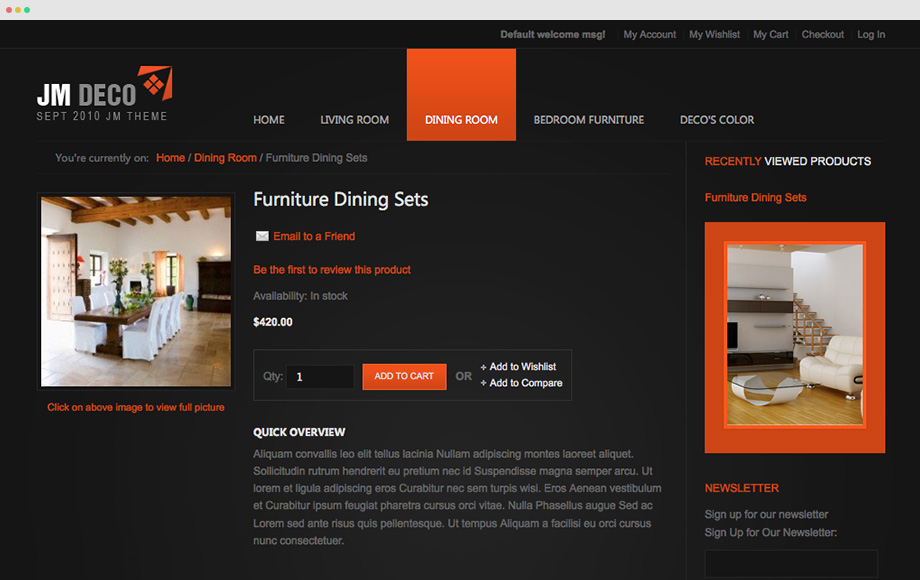
Task: Go to the Living Room menu item
Action: click(354, 120)
